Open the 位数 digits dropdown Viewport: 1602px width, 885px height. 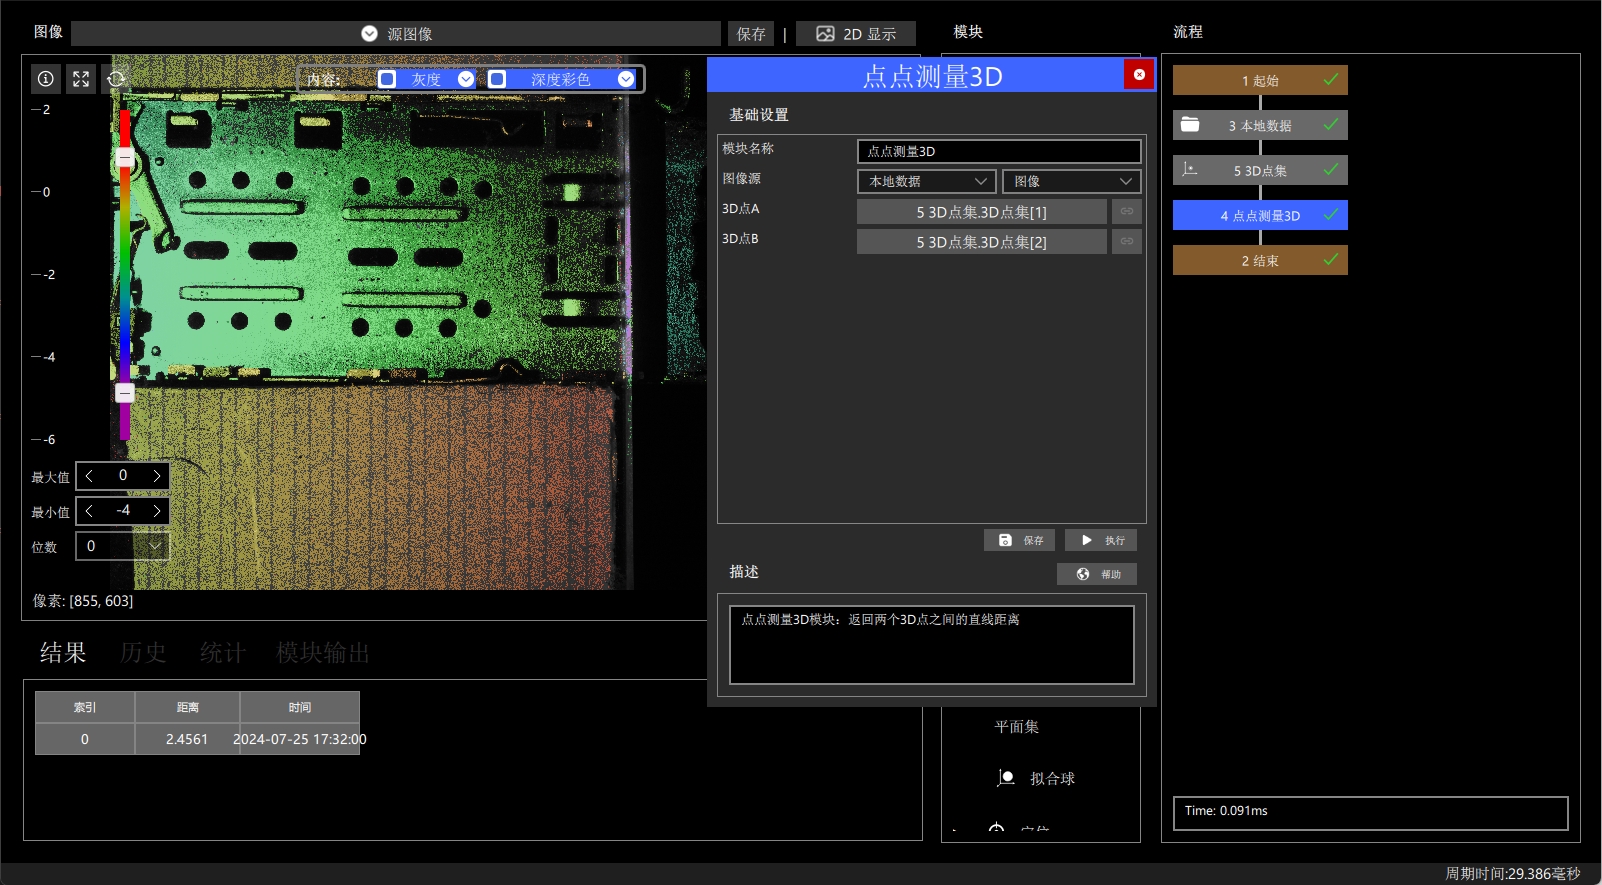(x=123, y=546)
